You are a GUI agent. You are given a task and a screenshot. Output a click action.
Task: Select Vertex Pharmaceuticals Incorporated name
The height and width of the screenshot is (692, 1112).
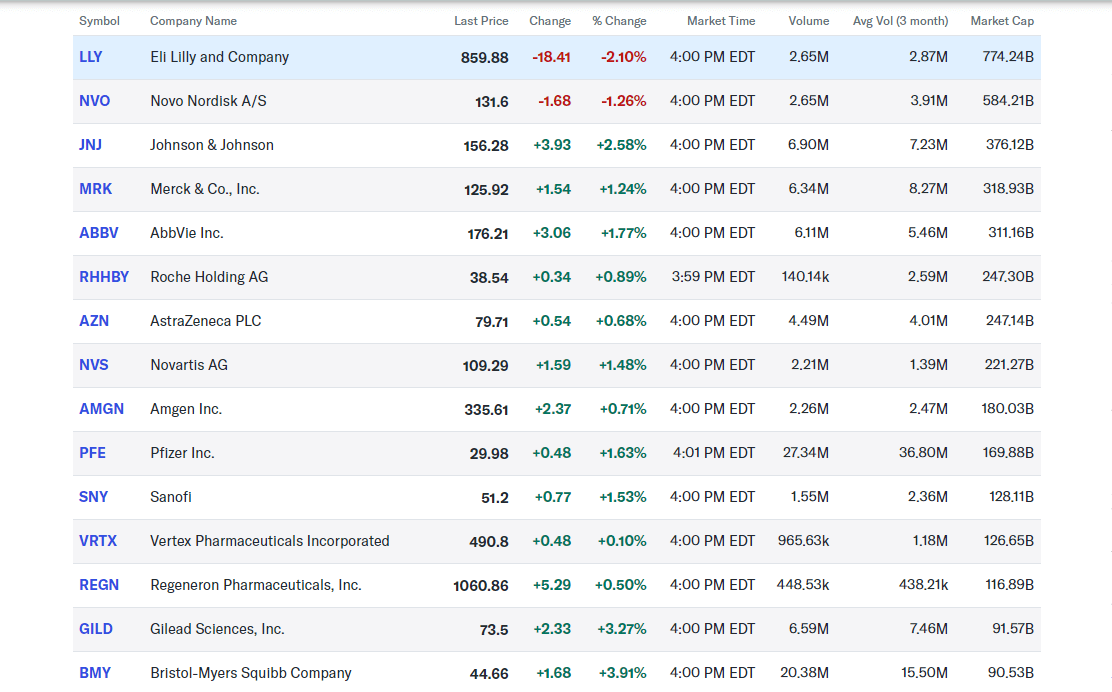(269, 540)
